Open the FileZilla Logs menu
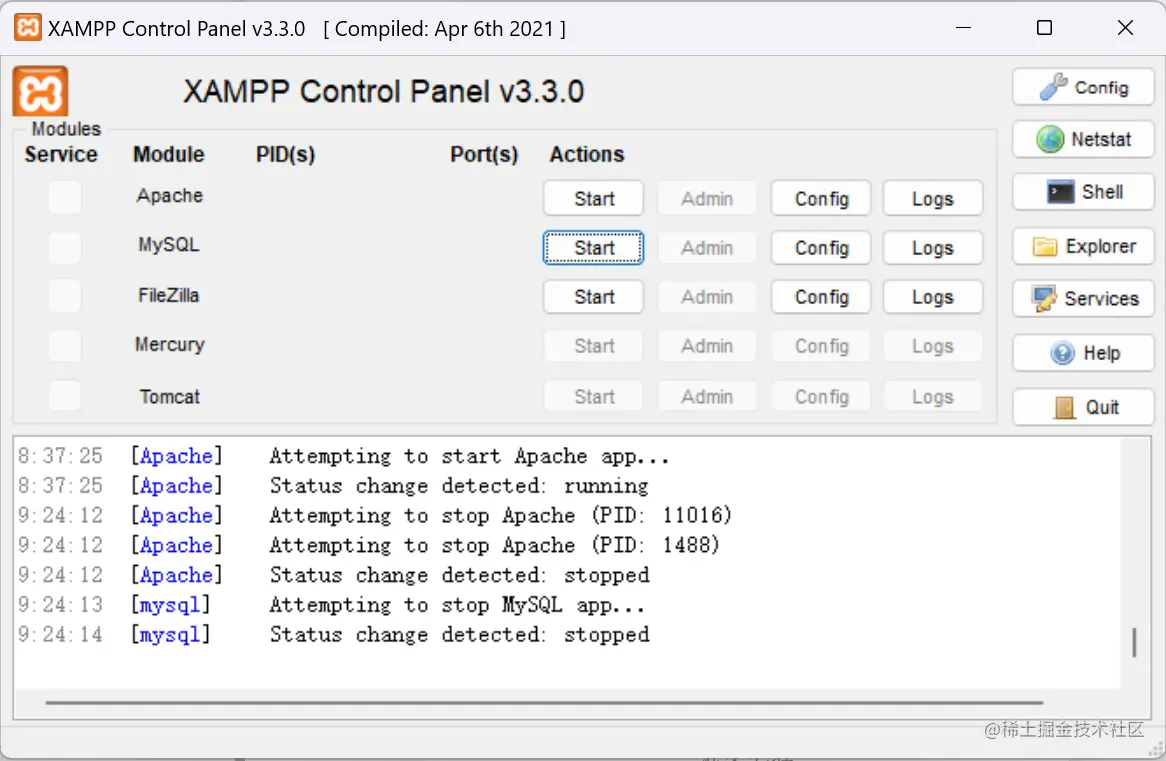Image resolution: width=1166 pixels, height=761 pixels. point(933,297)
